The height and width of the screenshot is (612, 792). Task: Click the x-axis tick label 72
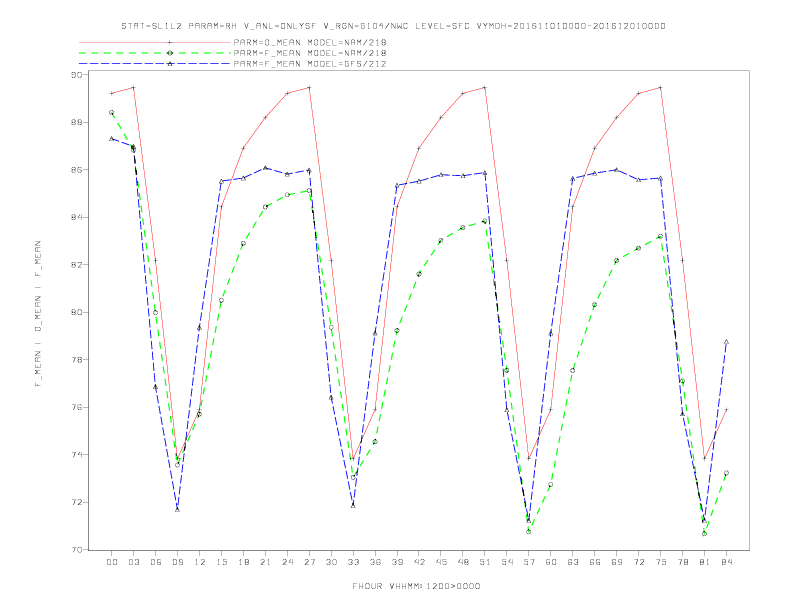pyautogui.click(x=639, y=562)
